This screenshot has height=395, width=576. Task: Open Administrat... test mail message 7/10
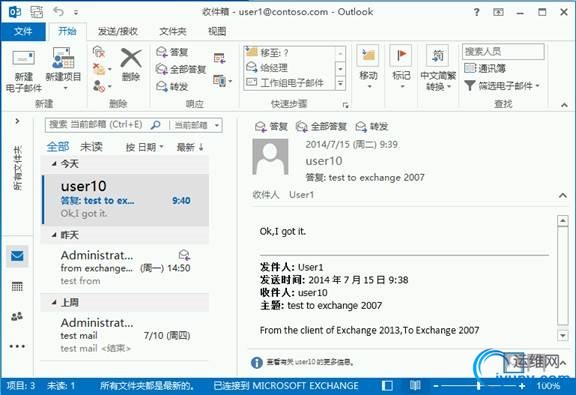pyautogui.click(x=126, y=335)
